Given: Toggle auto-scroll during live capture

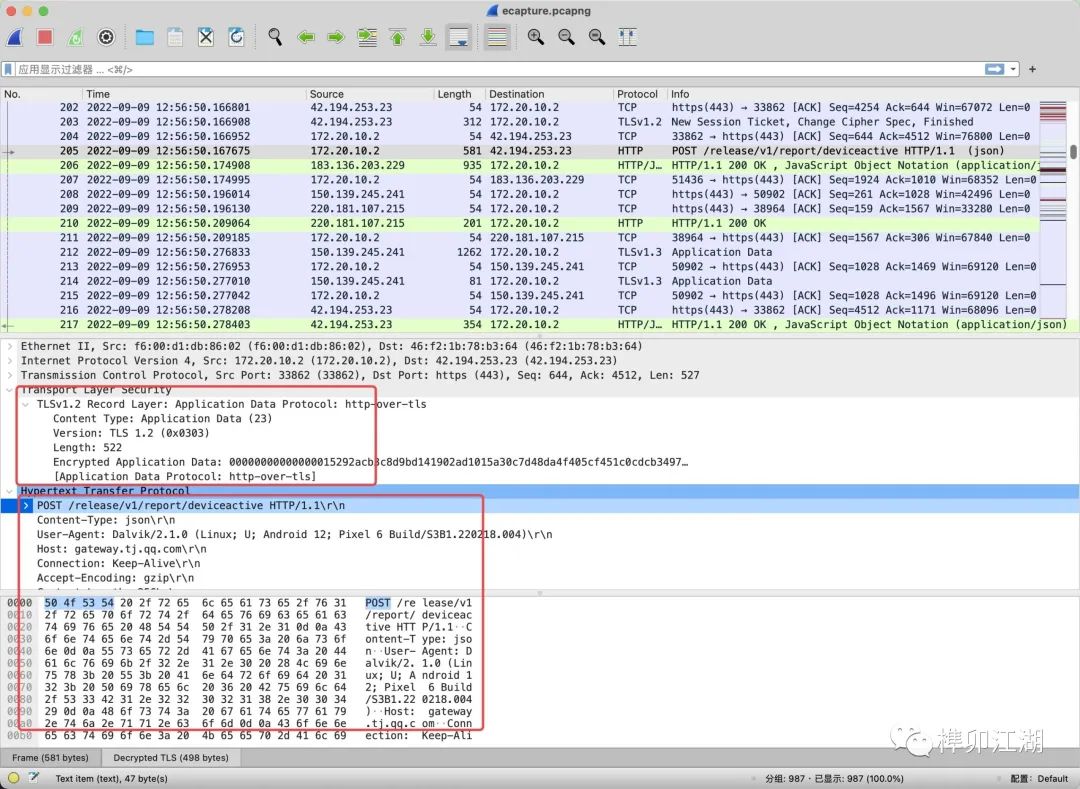Looking at the screenshot, I should [459, 38].
